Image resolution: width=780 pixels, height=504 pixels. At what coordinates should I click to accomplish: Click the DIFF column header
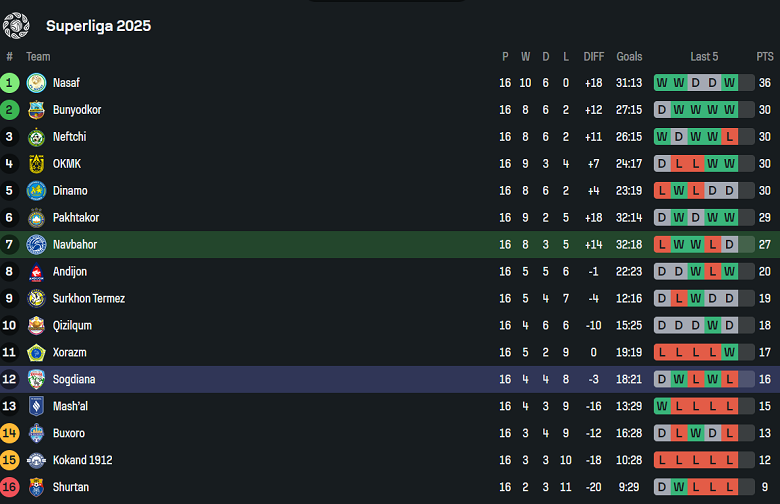click(x=594, y=57)
